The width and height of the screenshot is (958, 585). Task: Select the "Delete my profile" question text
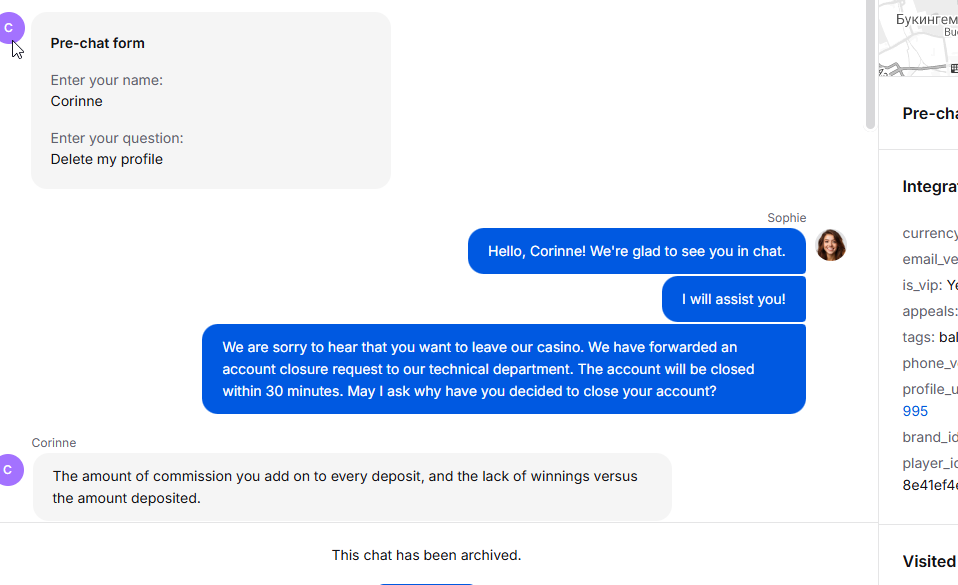pyautogui.click(x=107, y=159)
